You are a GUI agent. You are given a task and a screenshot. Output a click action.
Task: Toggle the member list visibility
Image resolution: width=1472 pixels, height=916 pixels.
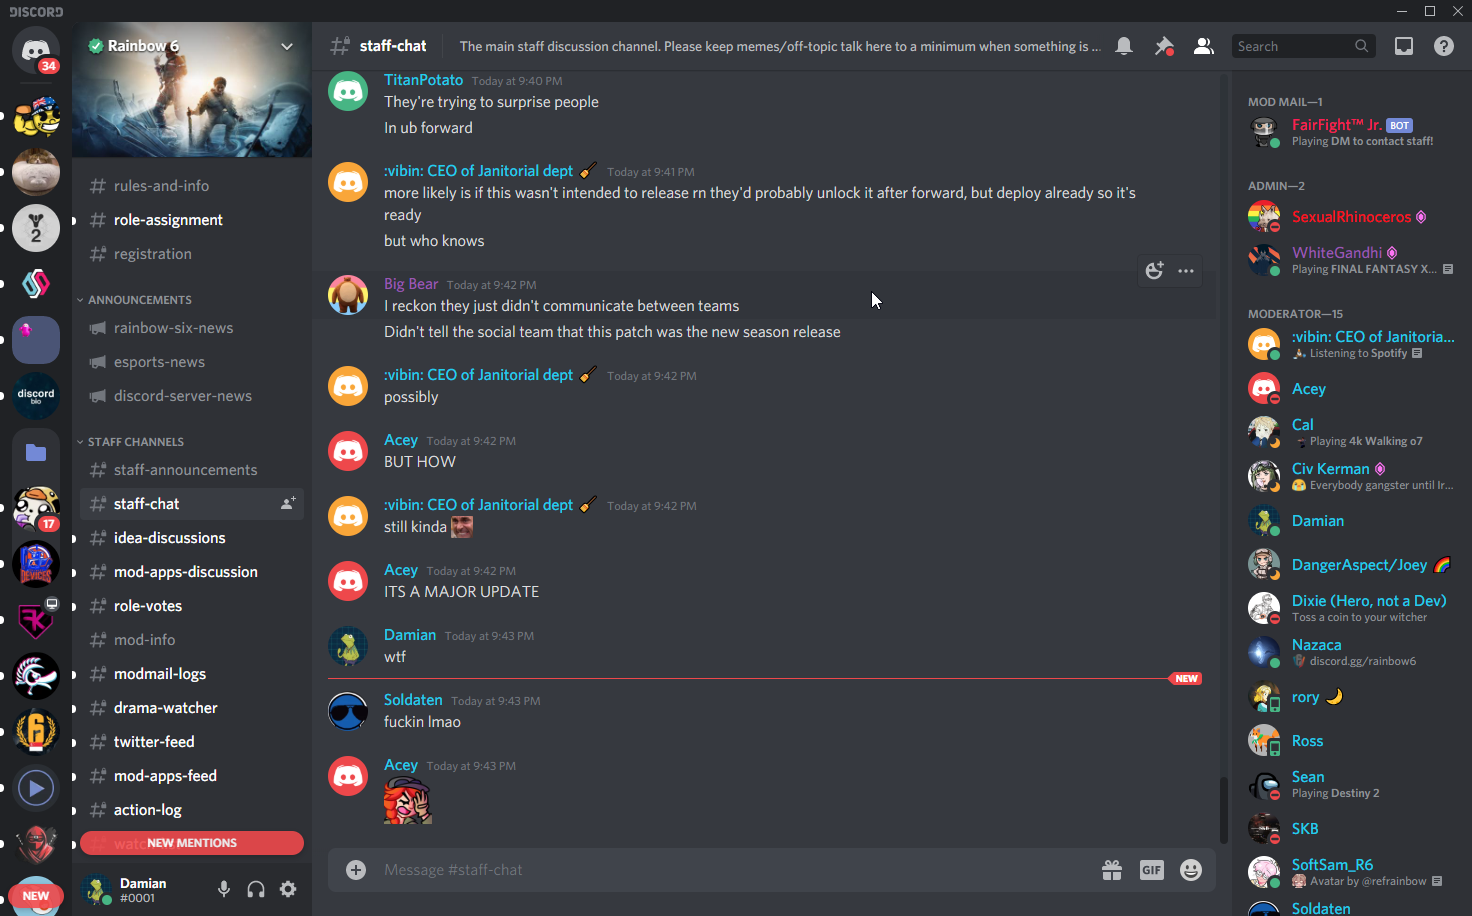(x=1204, y=46)
